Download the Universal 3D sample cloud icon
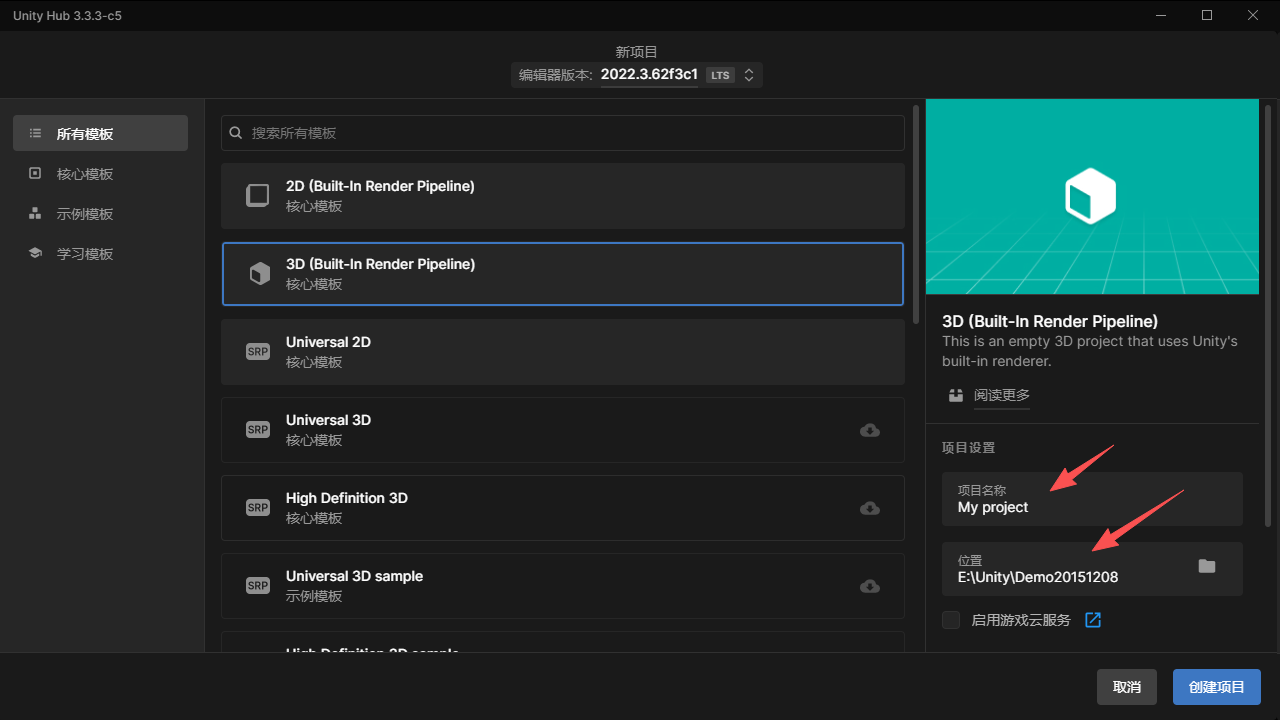 coord(870,586)
